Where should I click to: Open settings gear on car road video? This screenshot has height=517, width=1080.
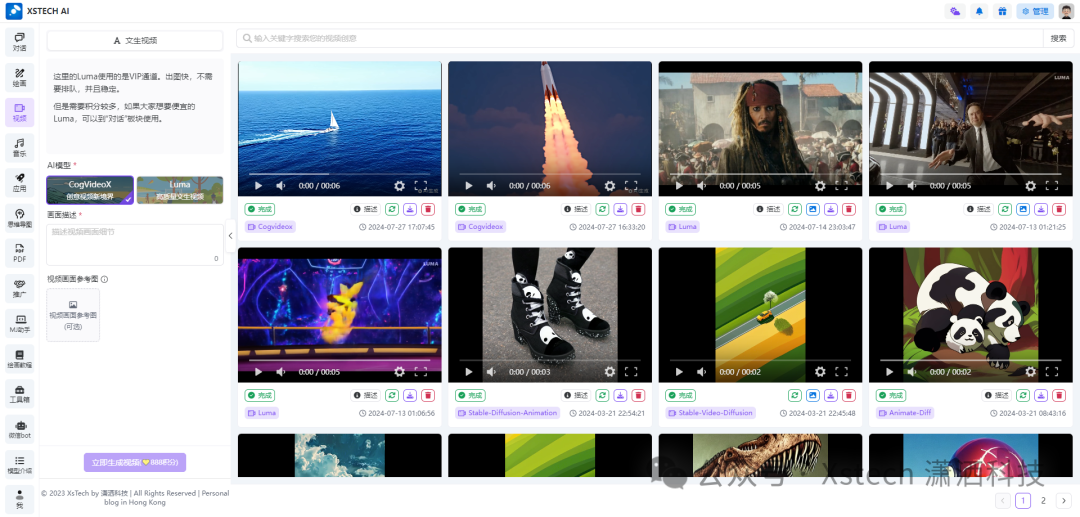point(820,372)
